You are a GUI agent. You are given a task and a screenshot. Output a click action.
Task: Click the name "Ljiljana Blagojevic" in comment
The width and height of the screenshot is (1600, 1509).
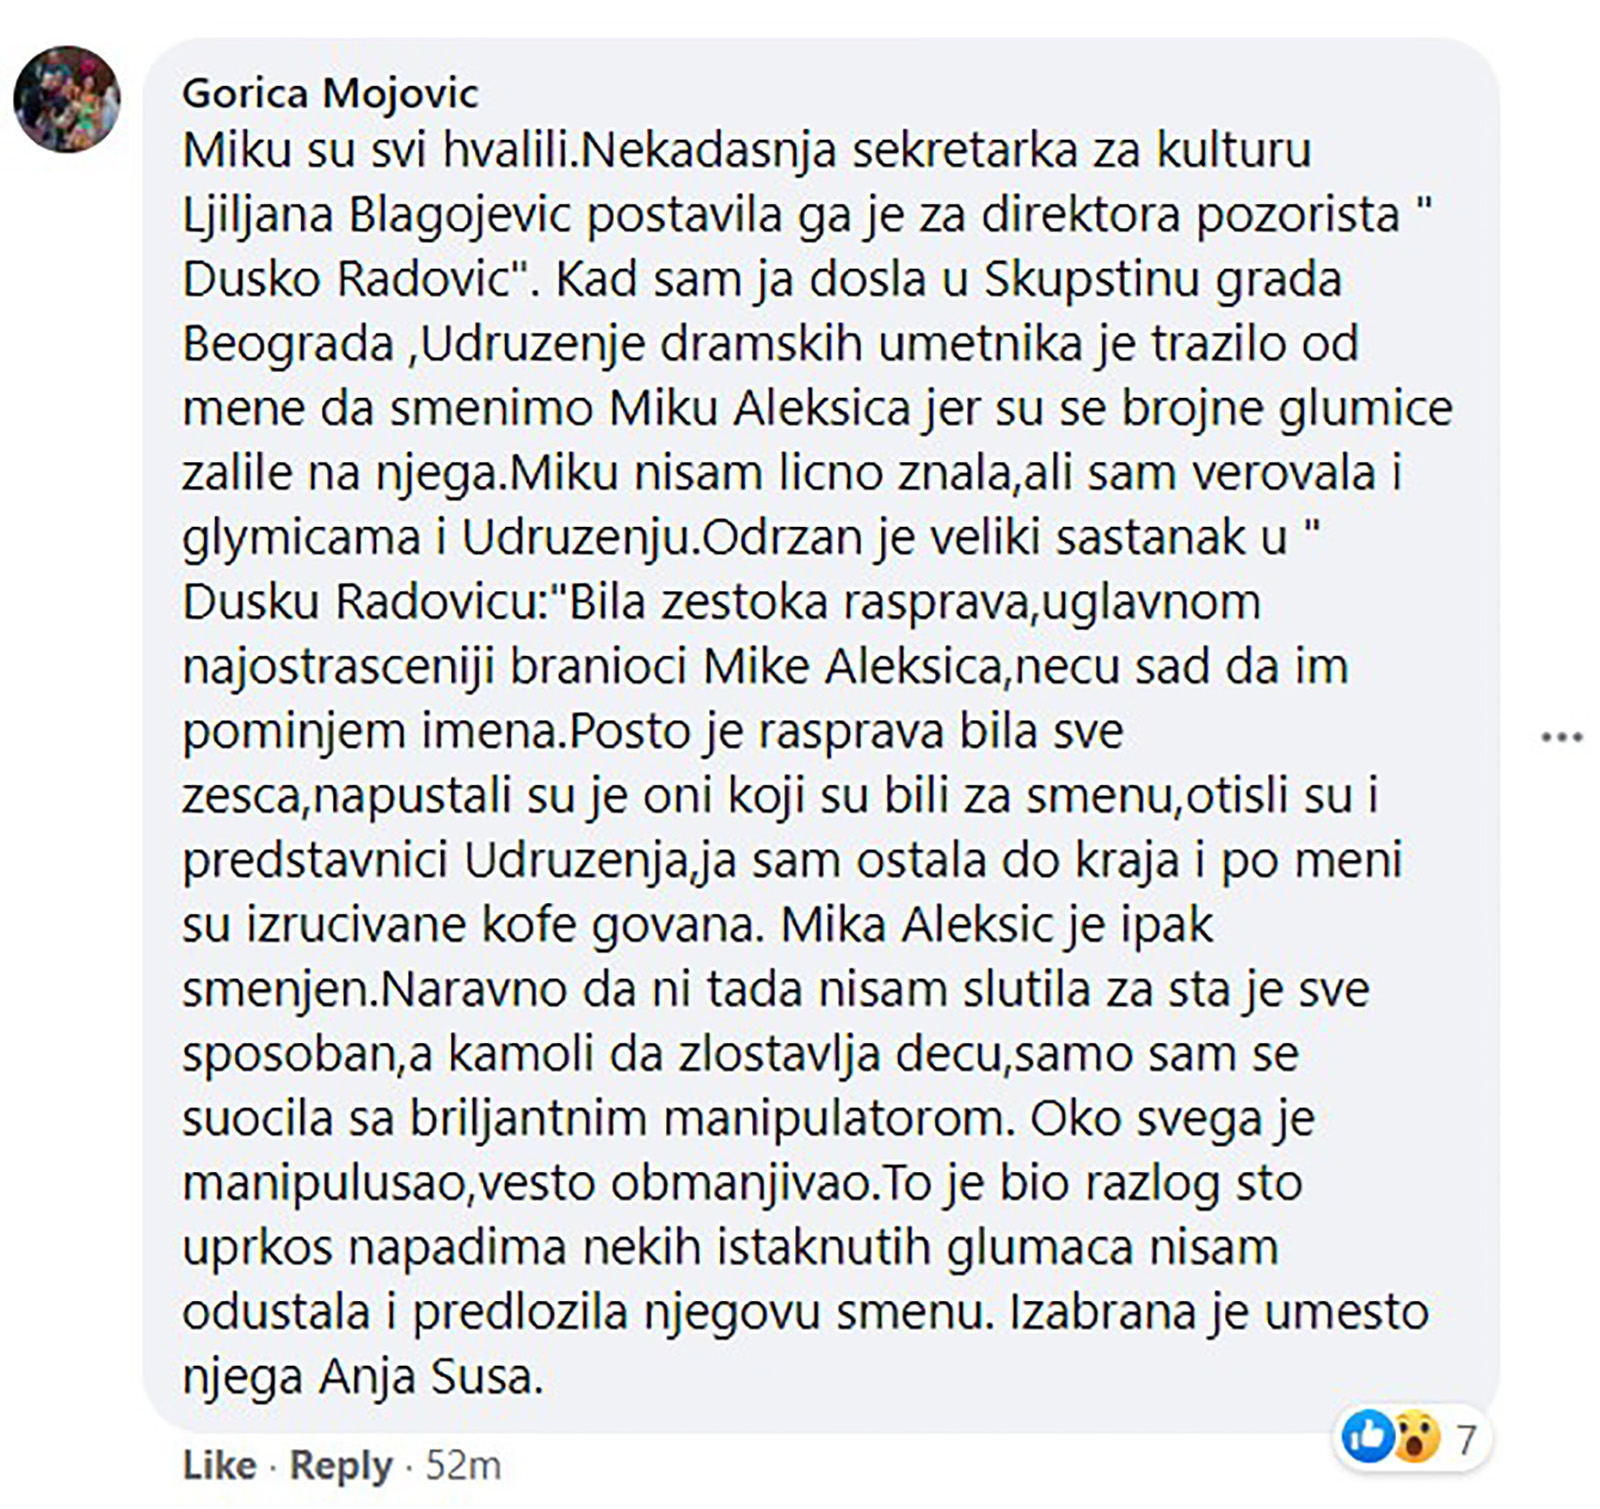pos(376,215)
